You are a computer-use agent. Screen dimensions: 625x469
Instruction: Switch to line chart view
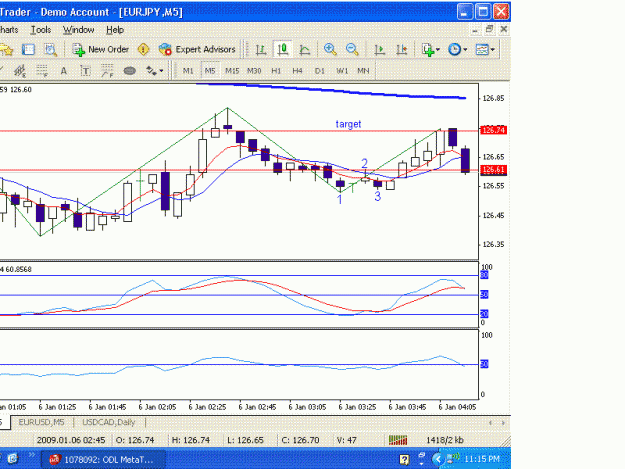click(x=305, y=49)
